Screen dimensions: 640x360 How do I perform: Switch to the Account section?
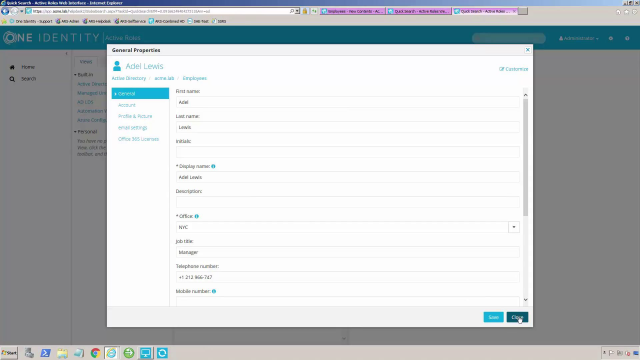[x=127, y=105]
